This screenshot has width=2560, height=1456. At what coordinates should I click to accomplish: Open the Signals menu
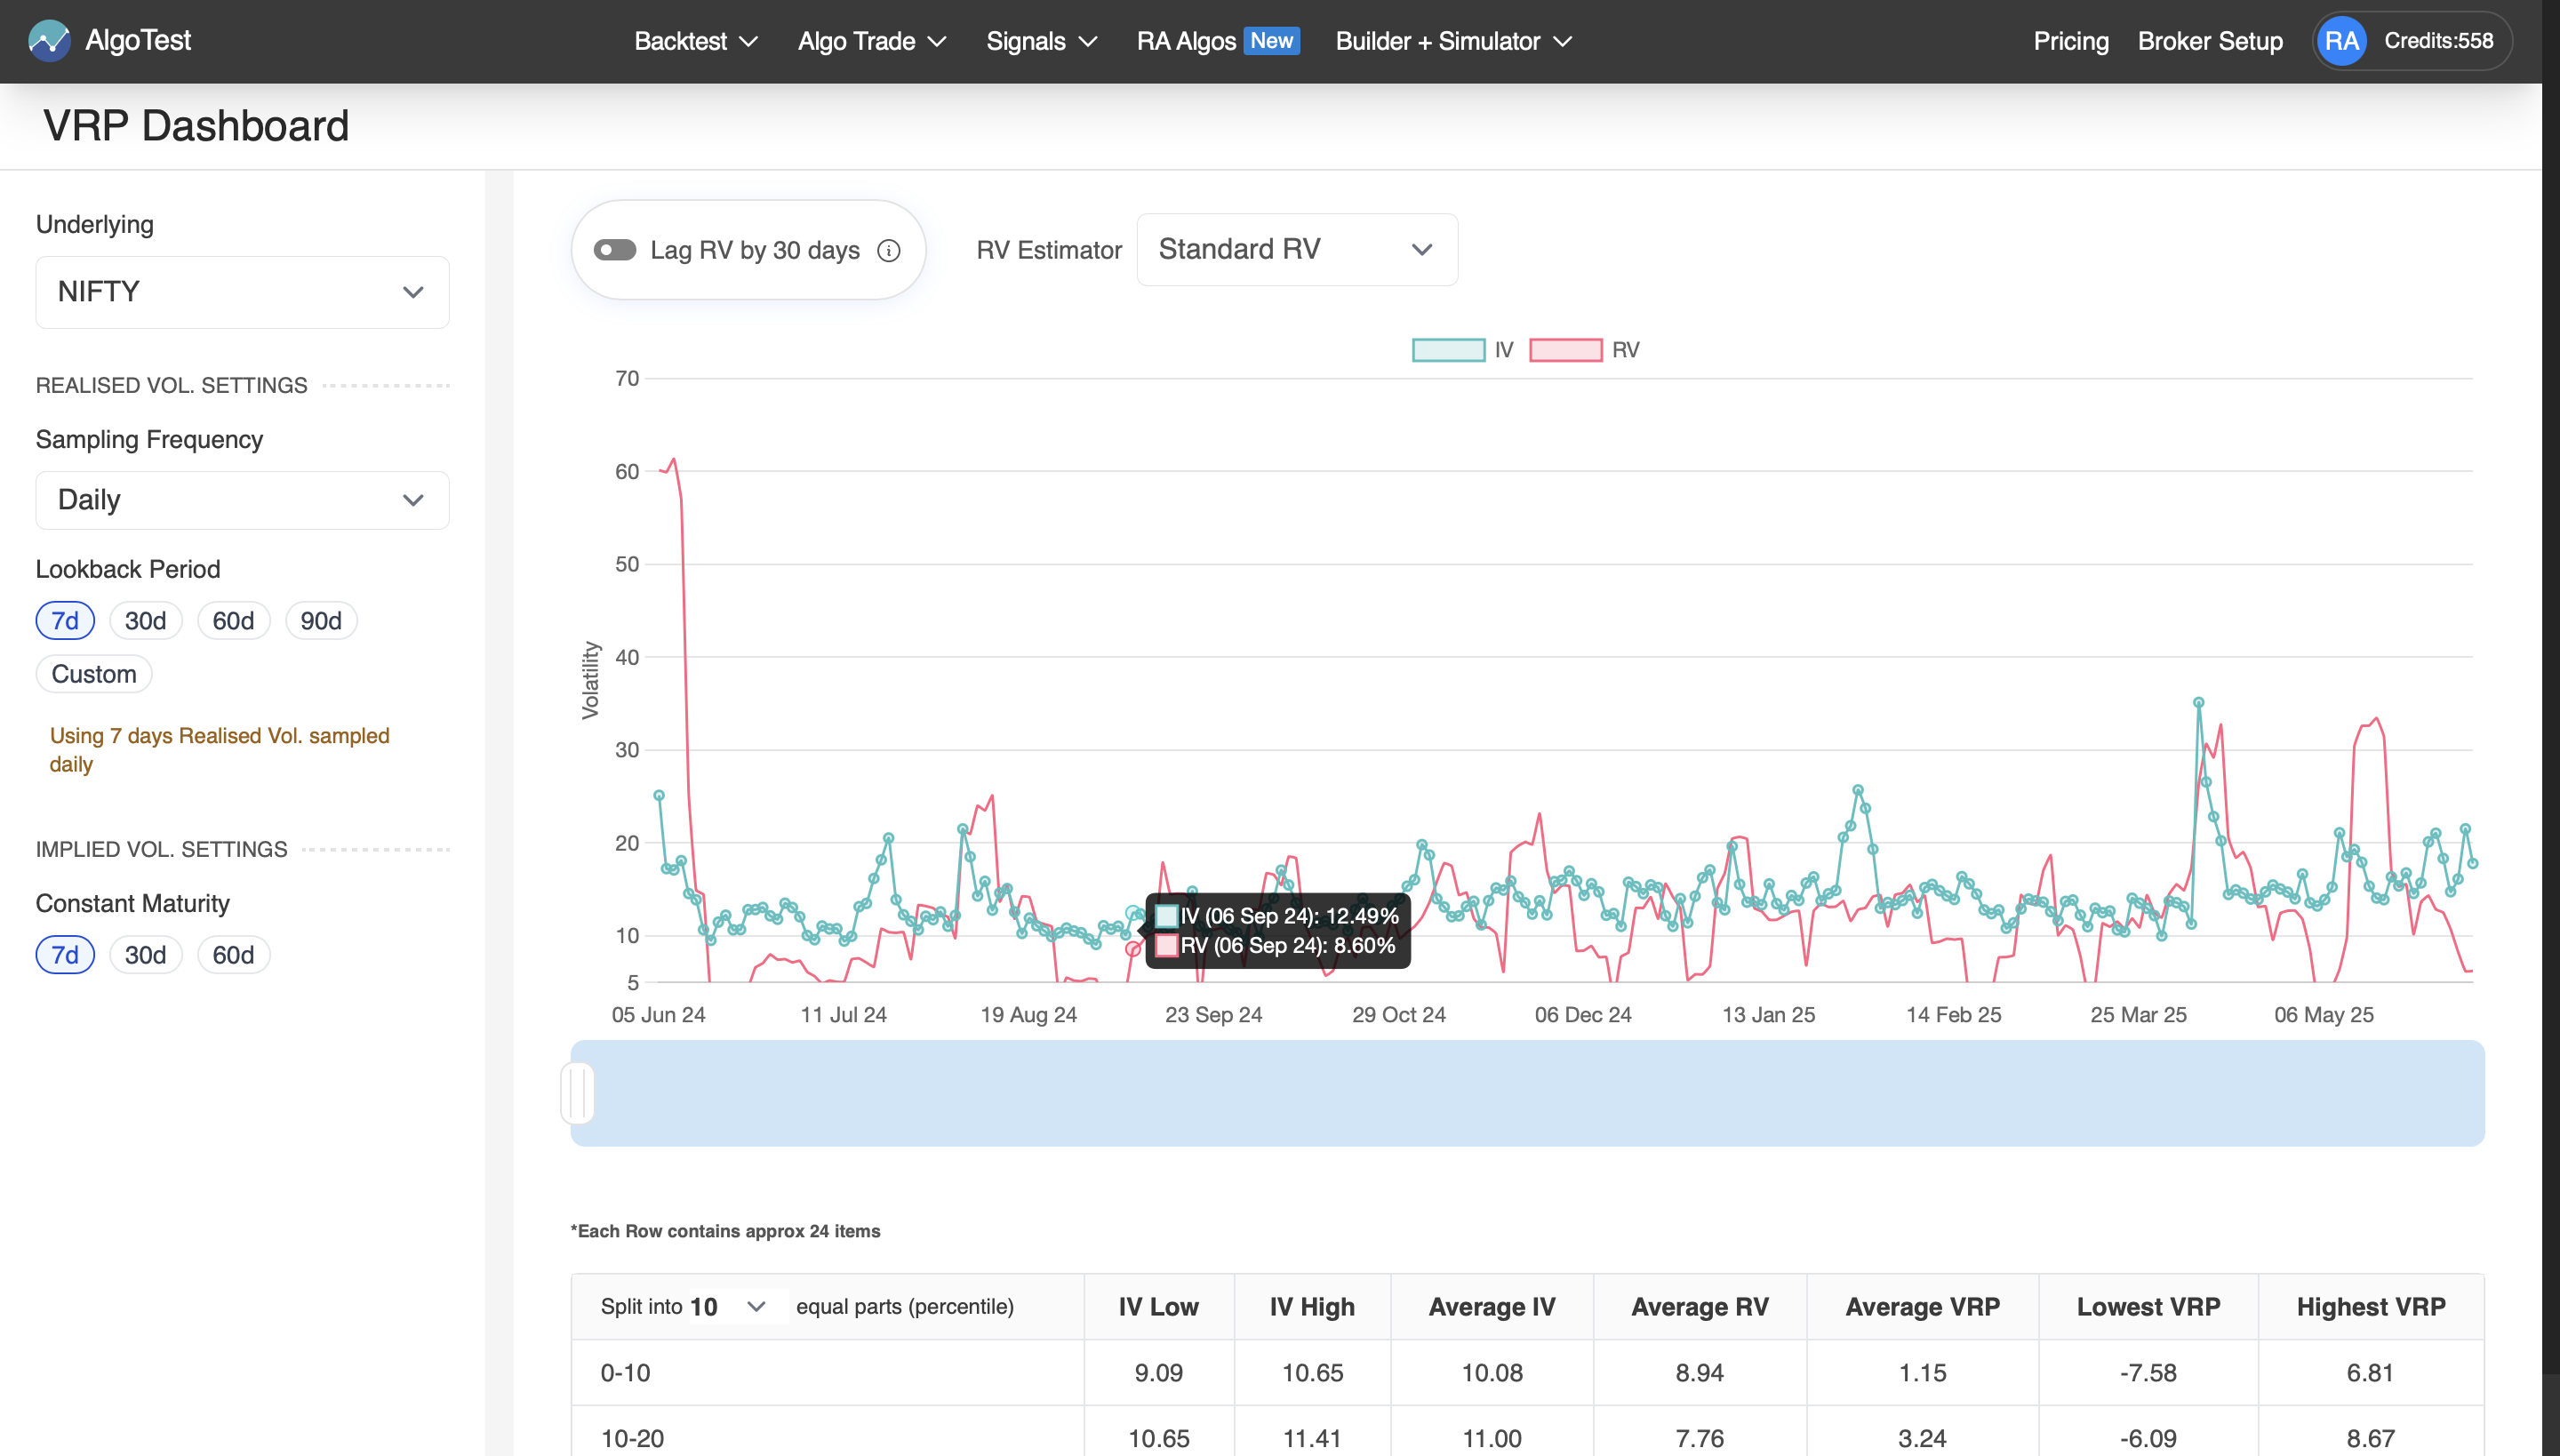pos(1041,41)
